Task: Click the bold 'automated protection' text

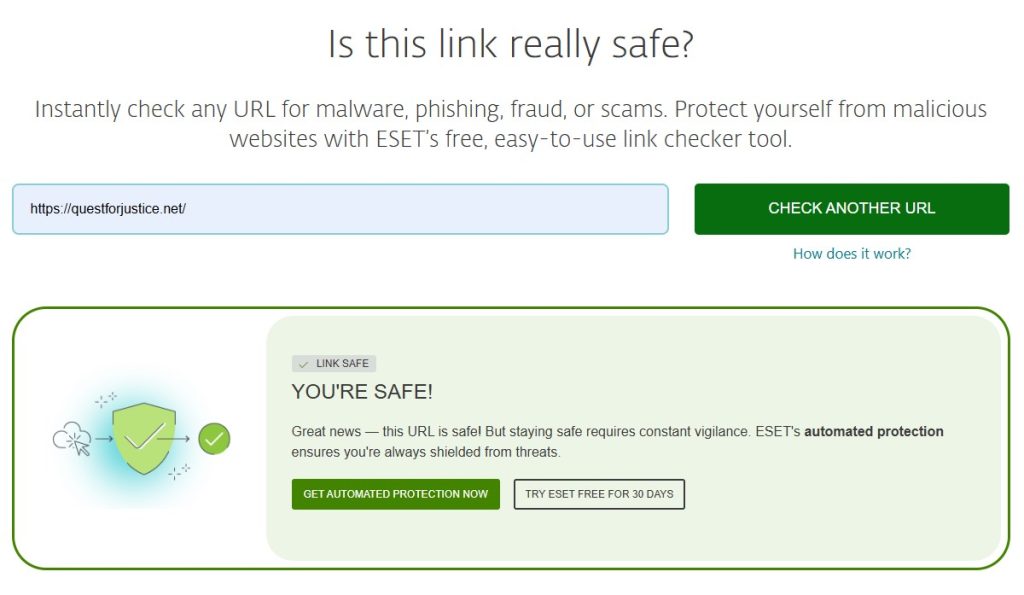Action: coord(874,432)
